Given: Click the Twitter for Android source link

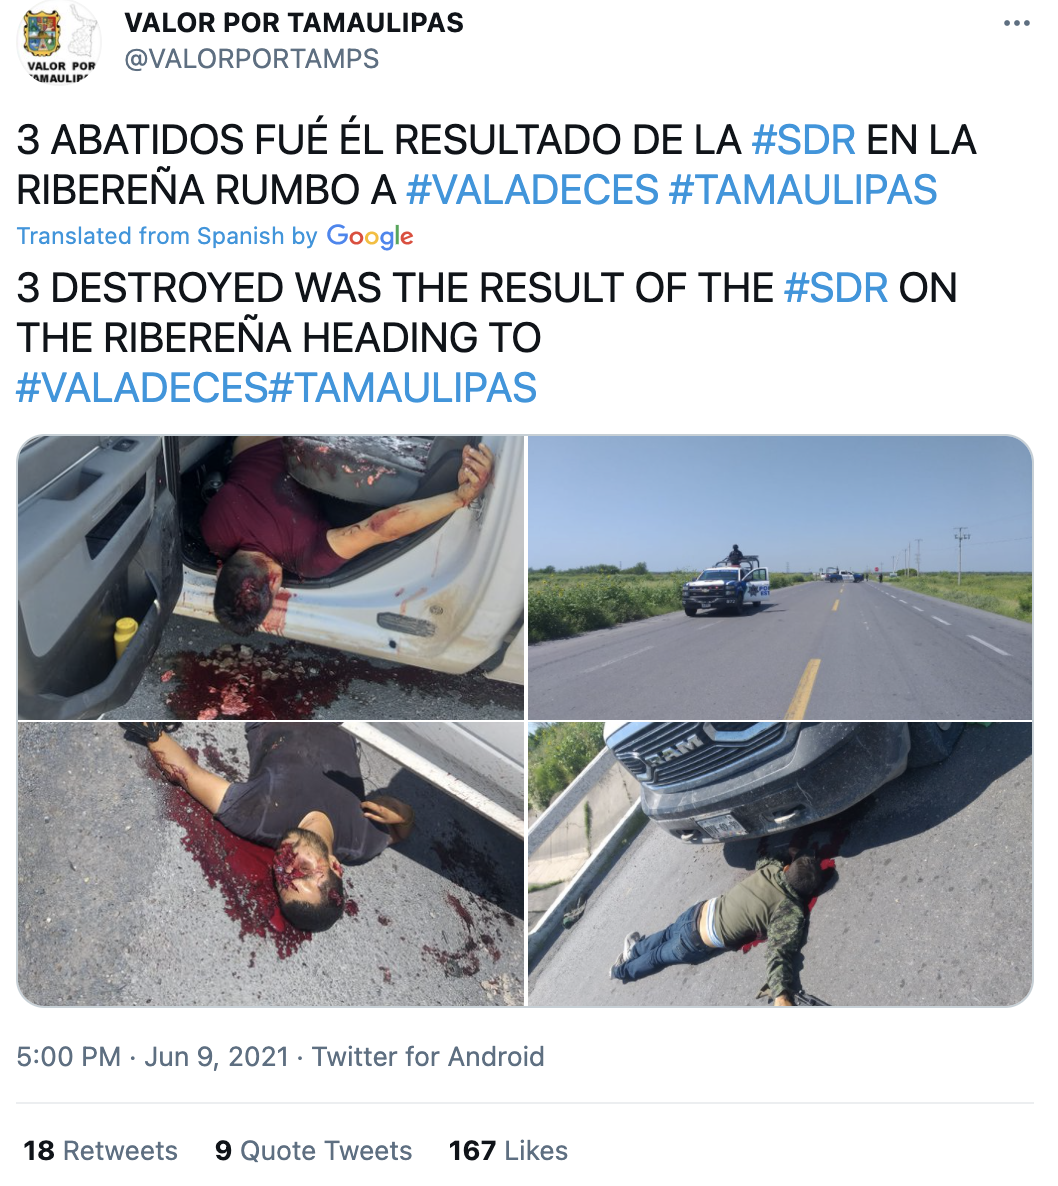Looking at the screenshot, I should tap(428, 1057).
